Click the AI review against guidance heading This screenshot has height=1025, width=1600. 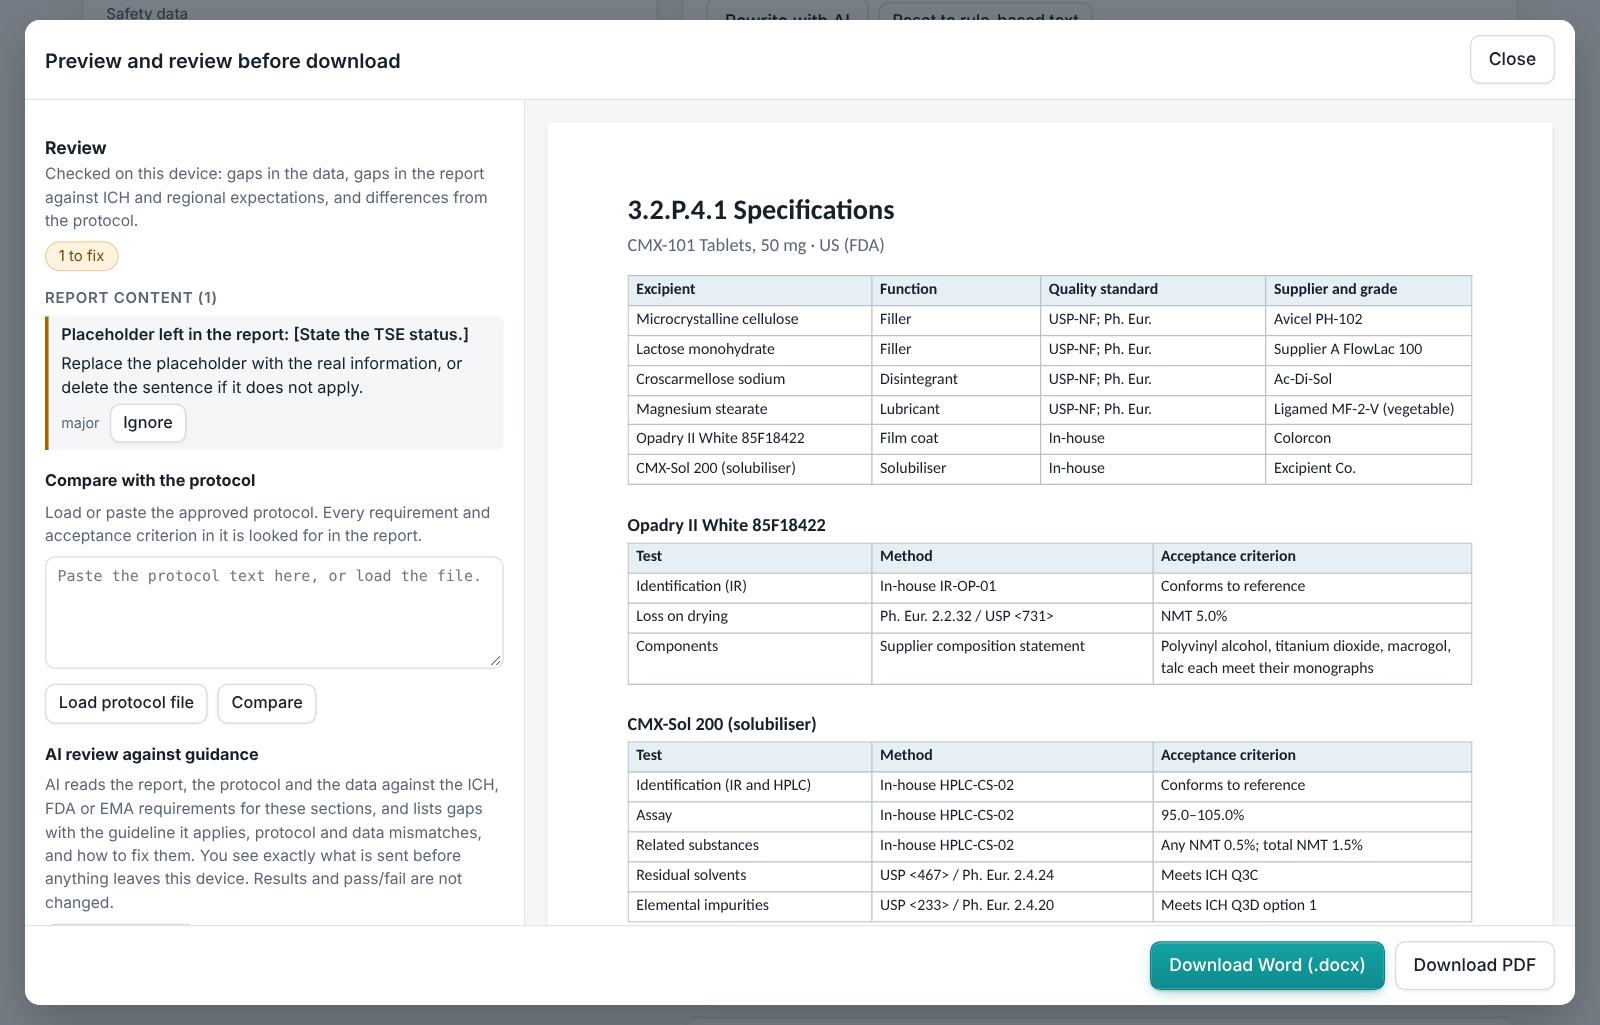click(152, 755)
